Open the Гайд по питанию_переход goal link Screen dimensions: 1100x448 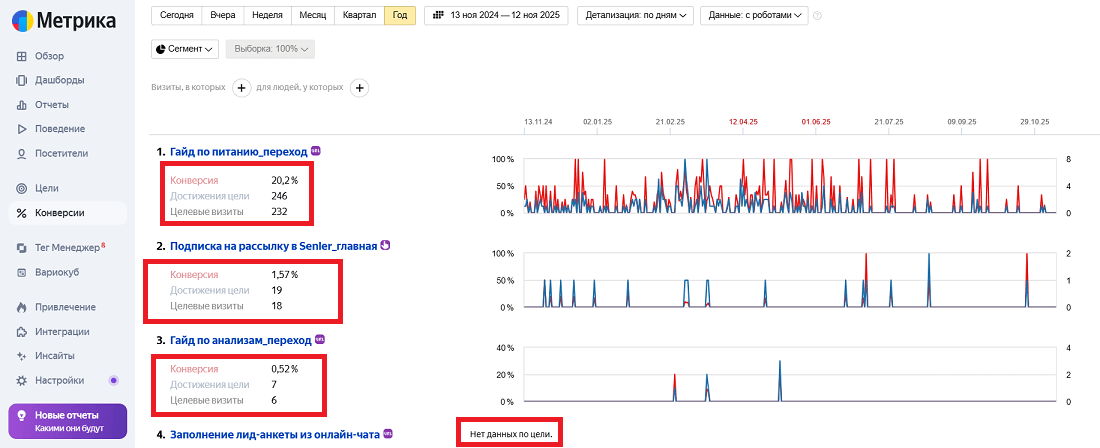(238, 151)
